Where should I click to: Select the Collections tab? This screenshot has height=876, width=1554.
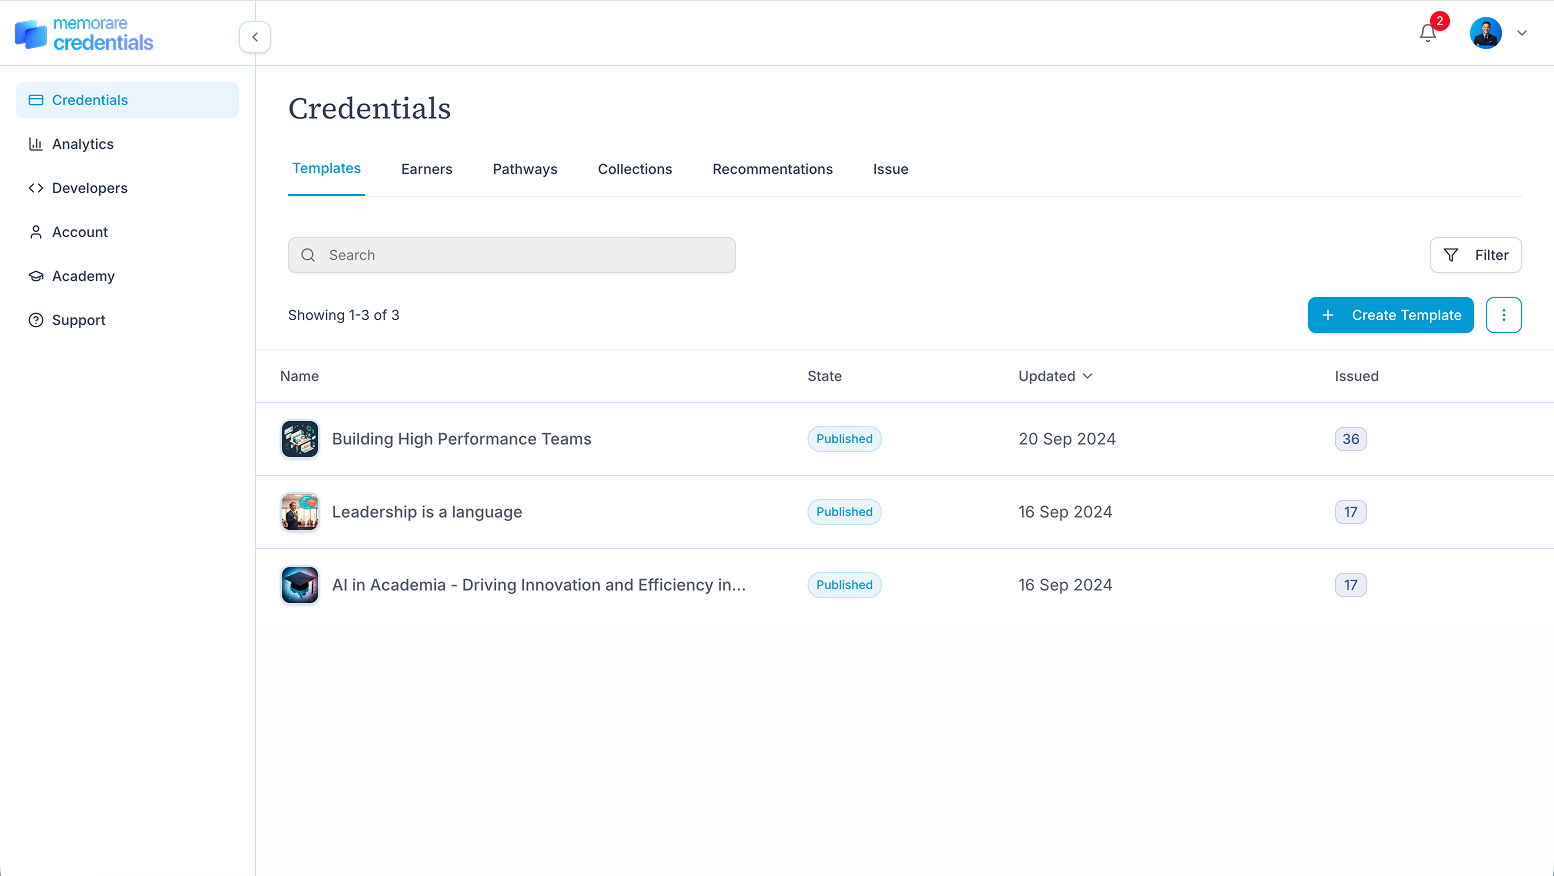635,169
